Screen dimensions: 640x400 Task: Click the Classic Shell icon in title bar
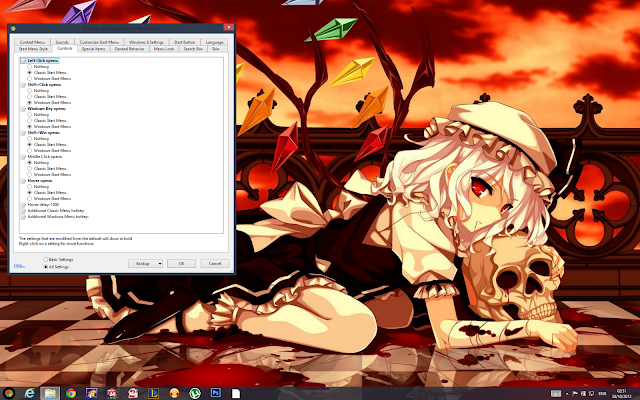pyautogui.click(x=13, y=28)
